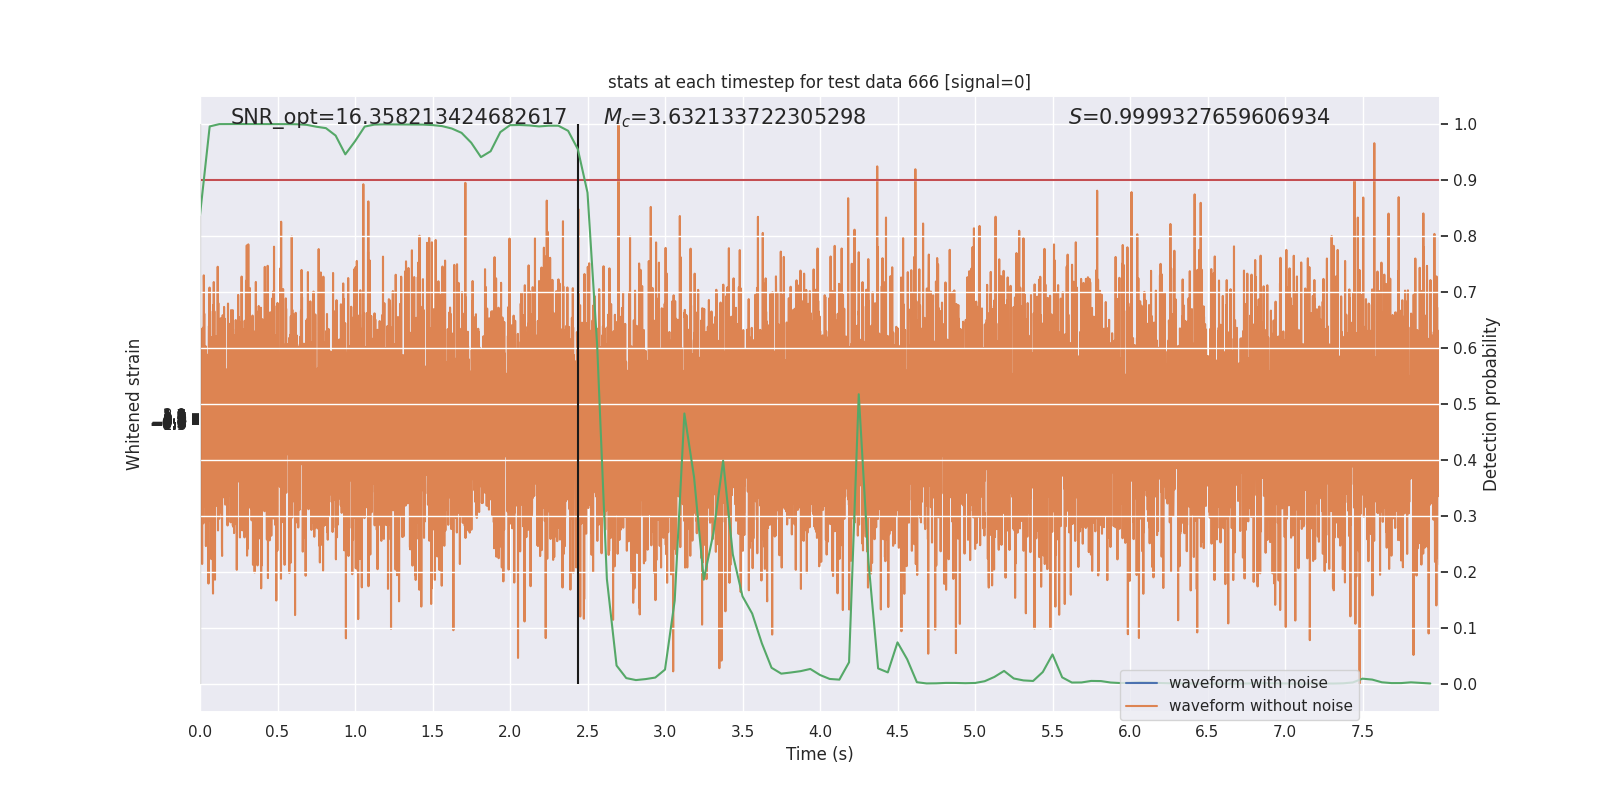Click right-axis probability tick 0.5
The width and height of the screenshot is (1600, 800).
(1465, 405)
